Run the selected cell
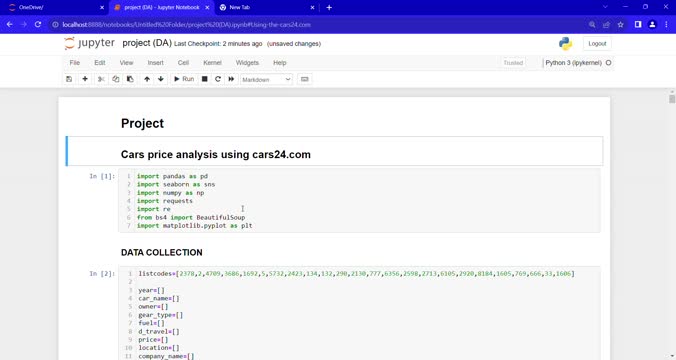This screenshot has height=360, width=676. pos(184,79)
